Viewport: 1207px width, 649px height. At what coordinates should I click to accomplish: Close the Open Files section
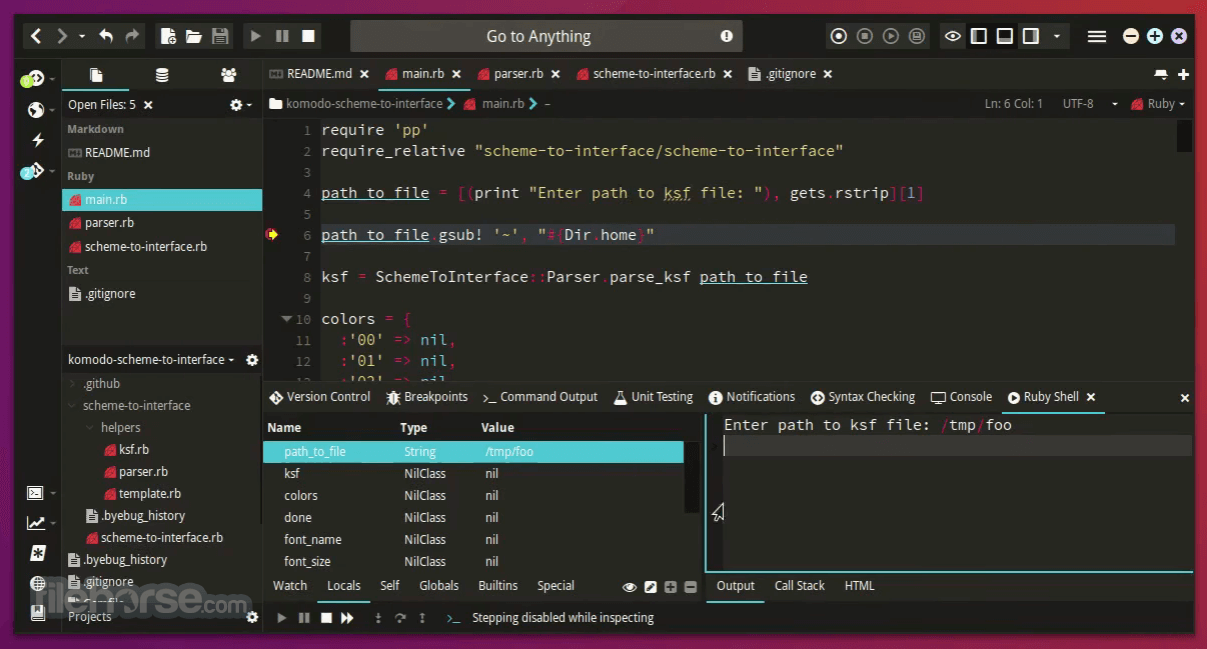tap(148, 104)
